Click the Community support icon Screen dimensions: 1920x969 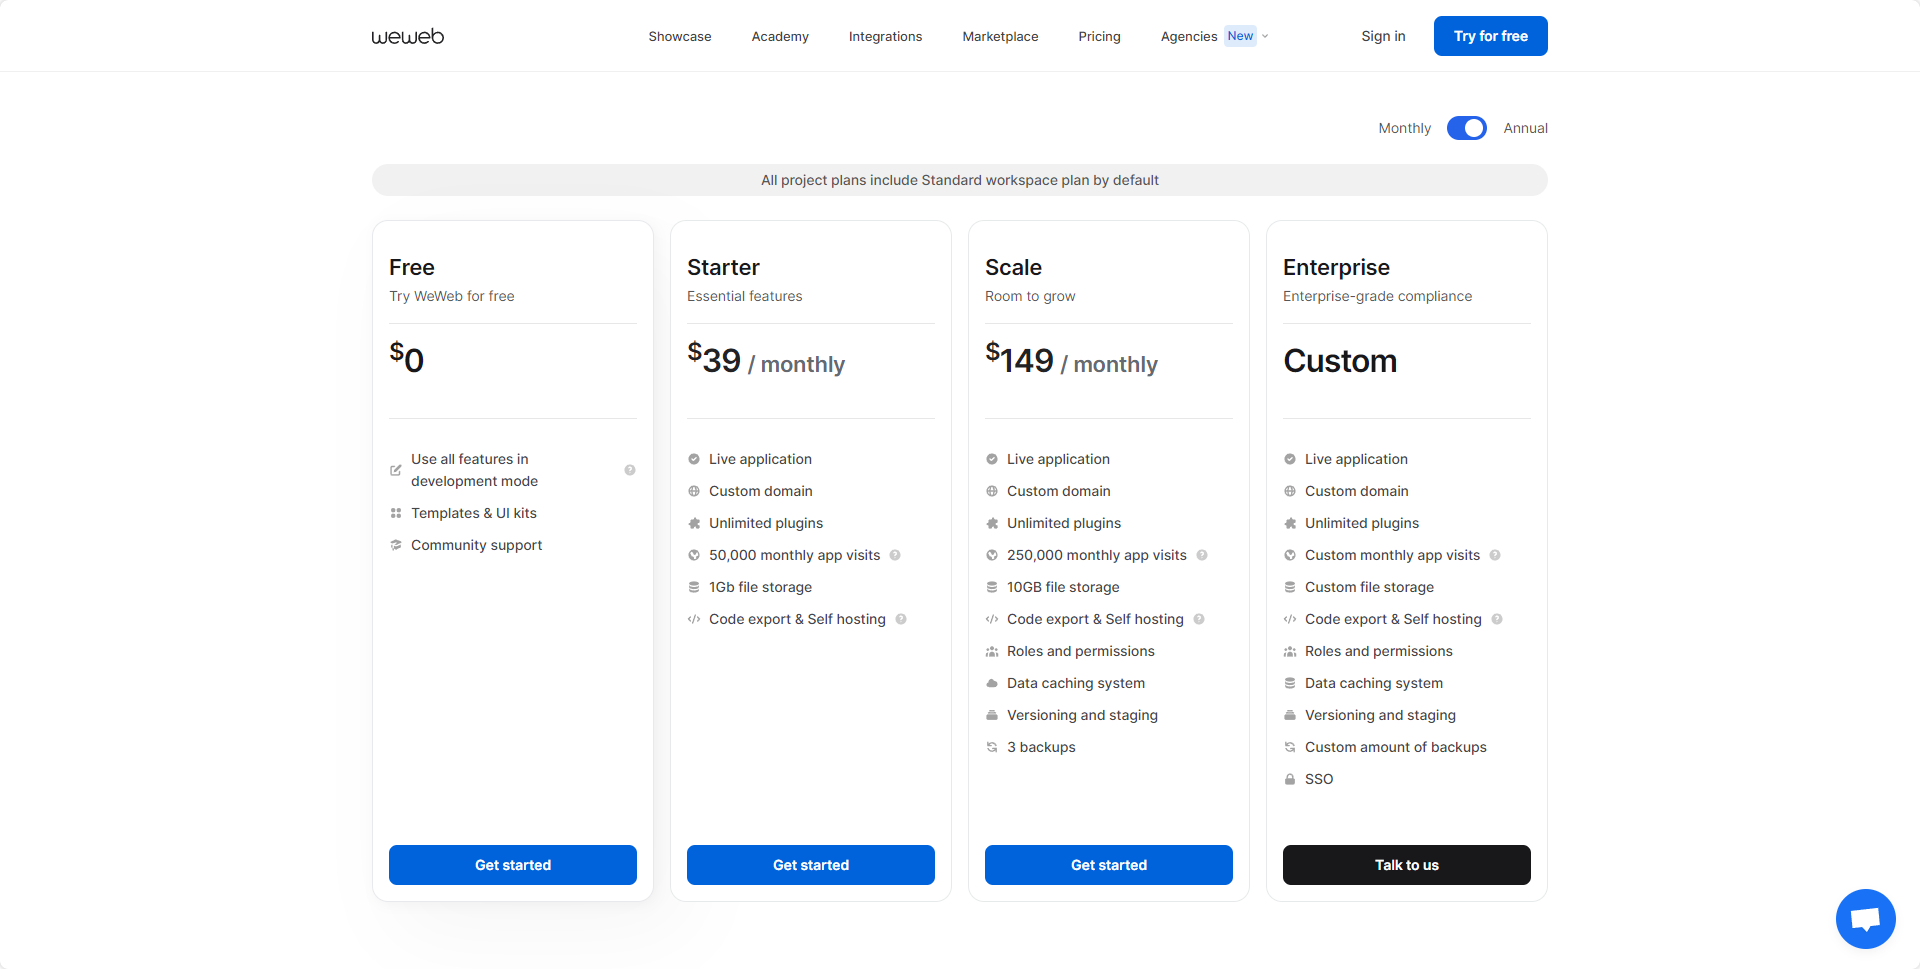(396, 545)
